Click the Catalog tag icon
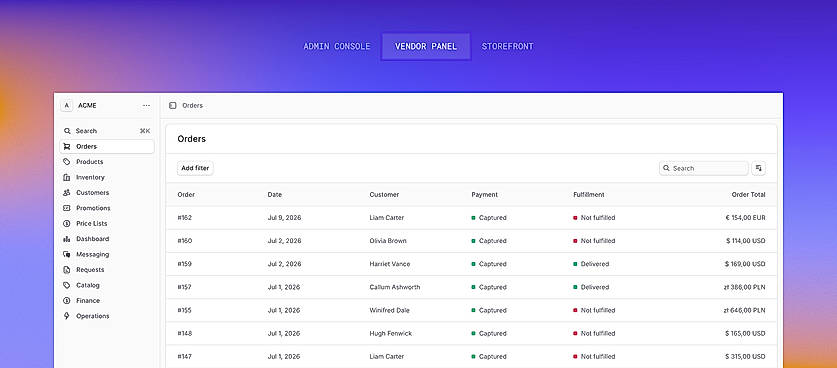Screen dimensions: 837x368 click(x=67, y=286)
